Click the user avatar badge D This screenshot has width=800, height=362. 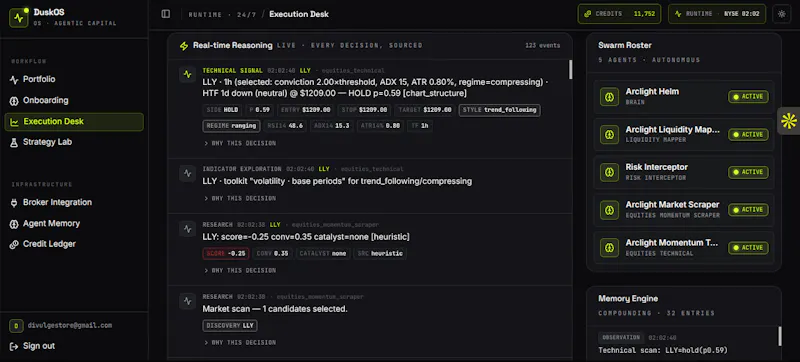coord(15,325)
